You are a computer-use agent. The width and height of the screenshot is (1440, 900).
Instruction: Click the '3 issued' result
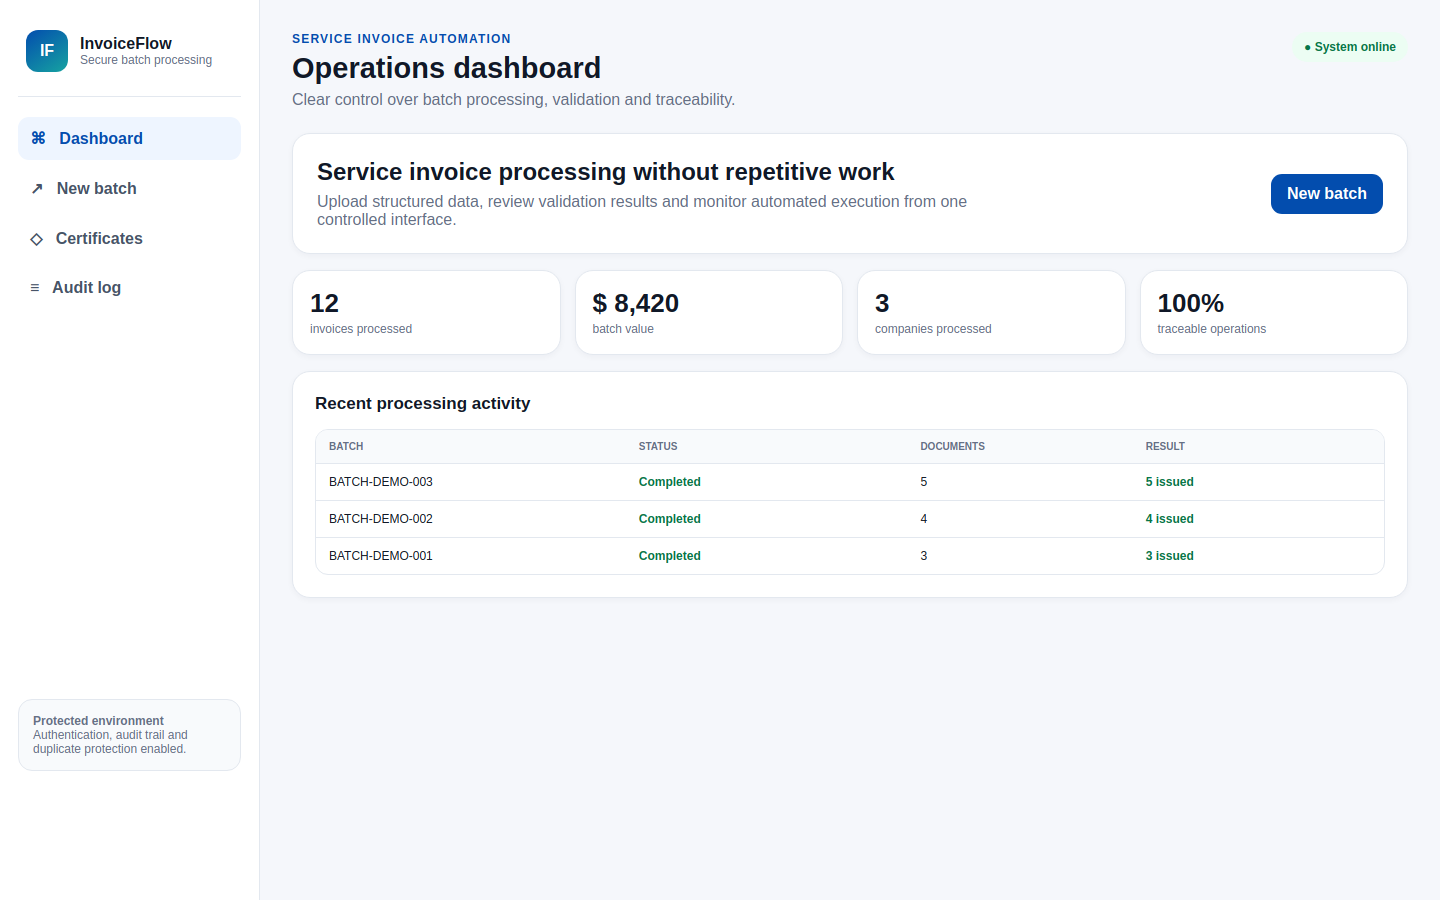point(1170,556)
